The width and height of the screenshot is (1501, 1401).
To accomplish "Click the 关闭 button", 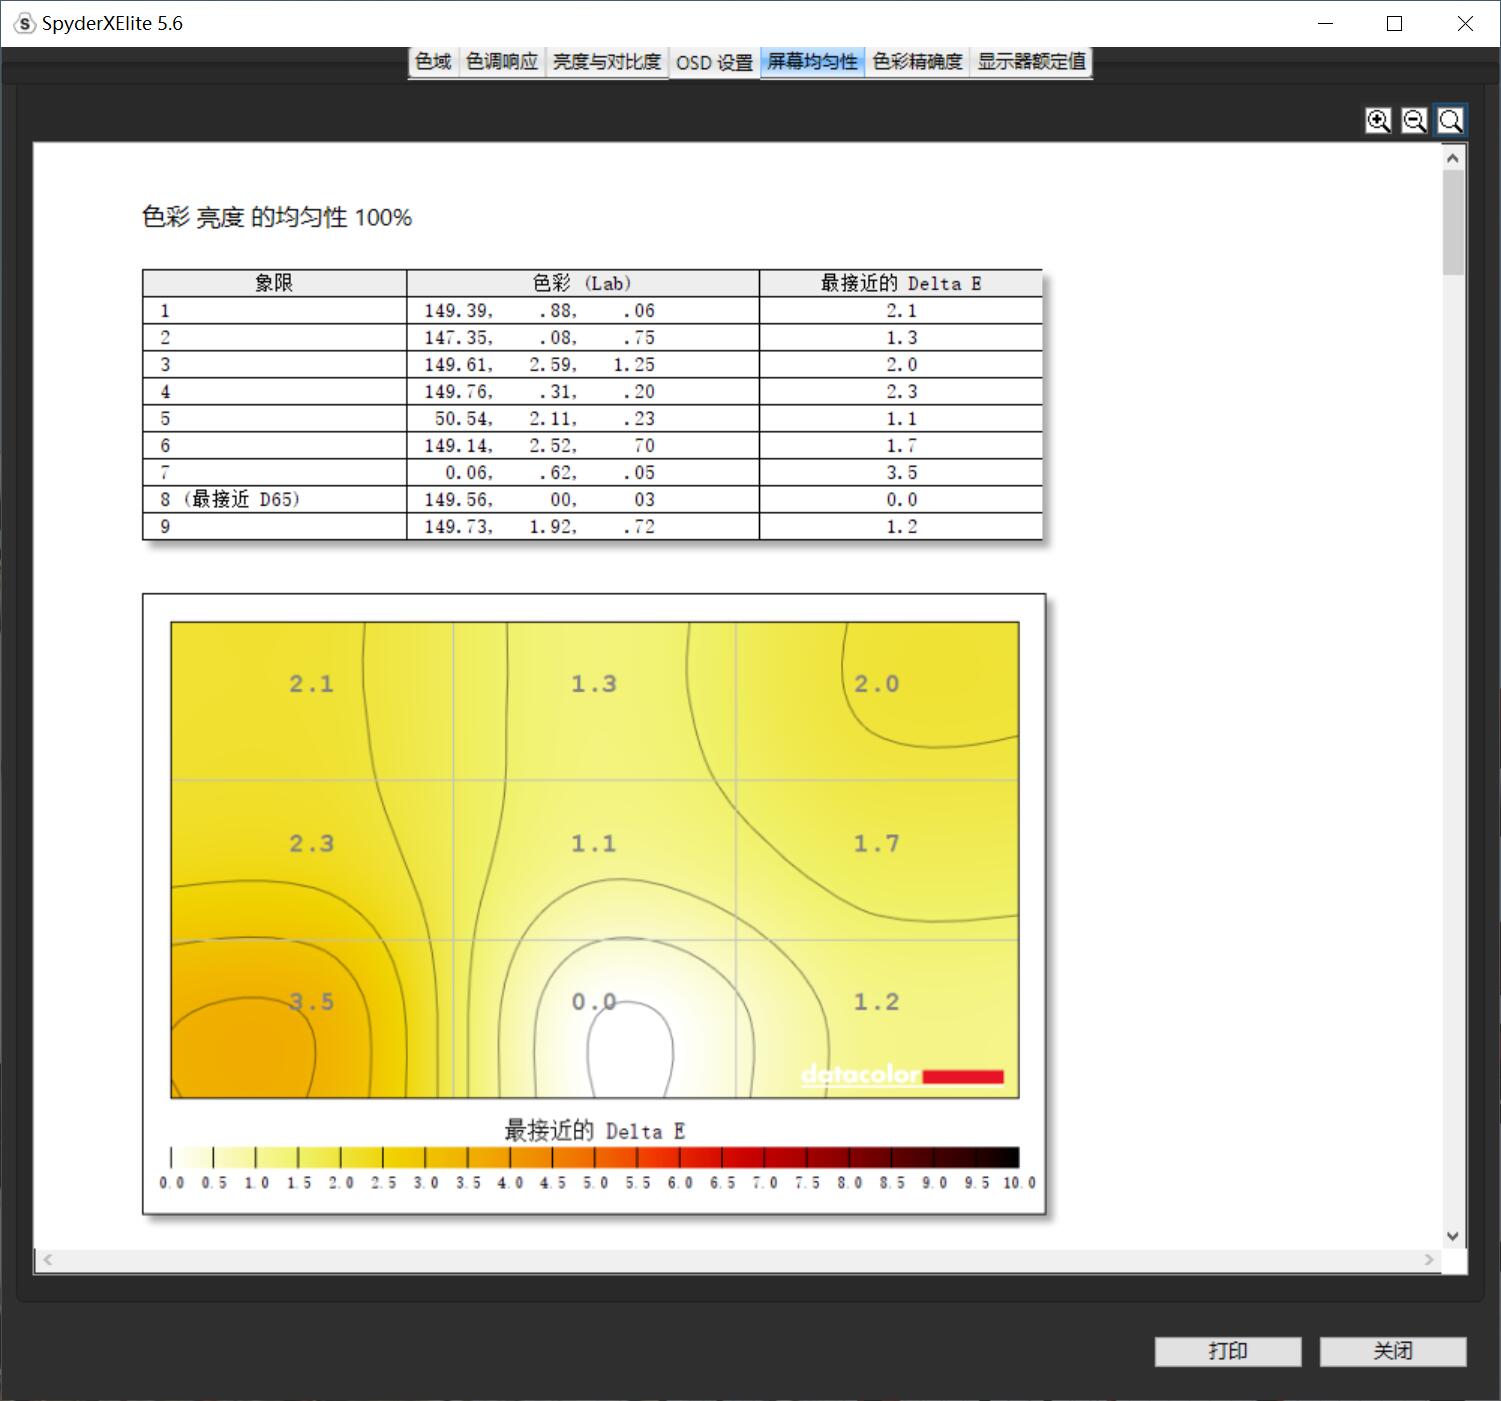I will coord(1393,1351).
